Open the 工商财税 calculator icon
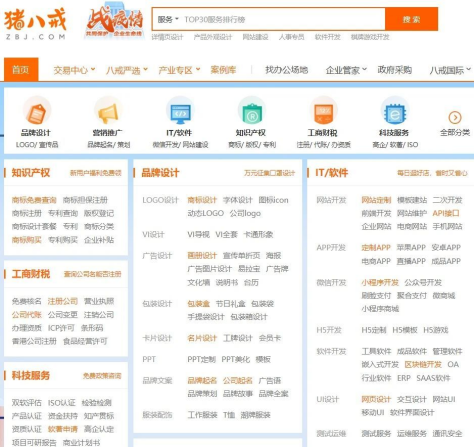Viewport: 475px width, 447px height. pos(323,110)
